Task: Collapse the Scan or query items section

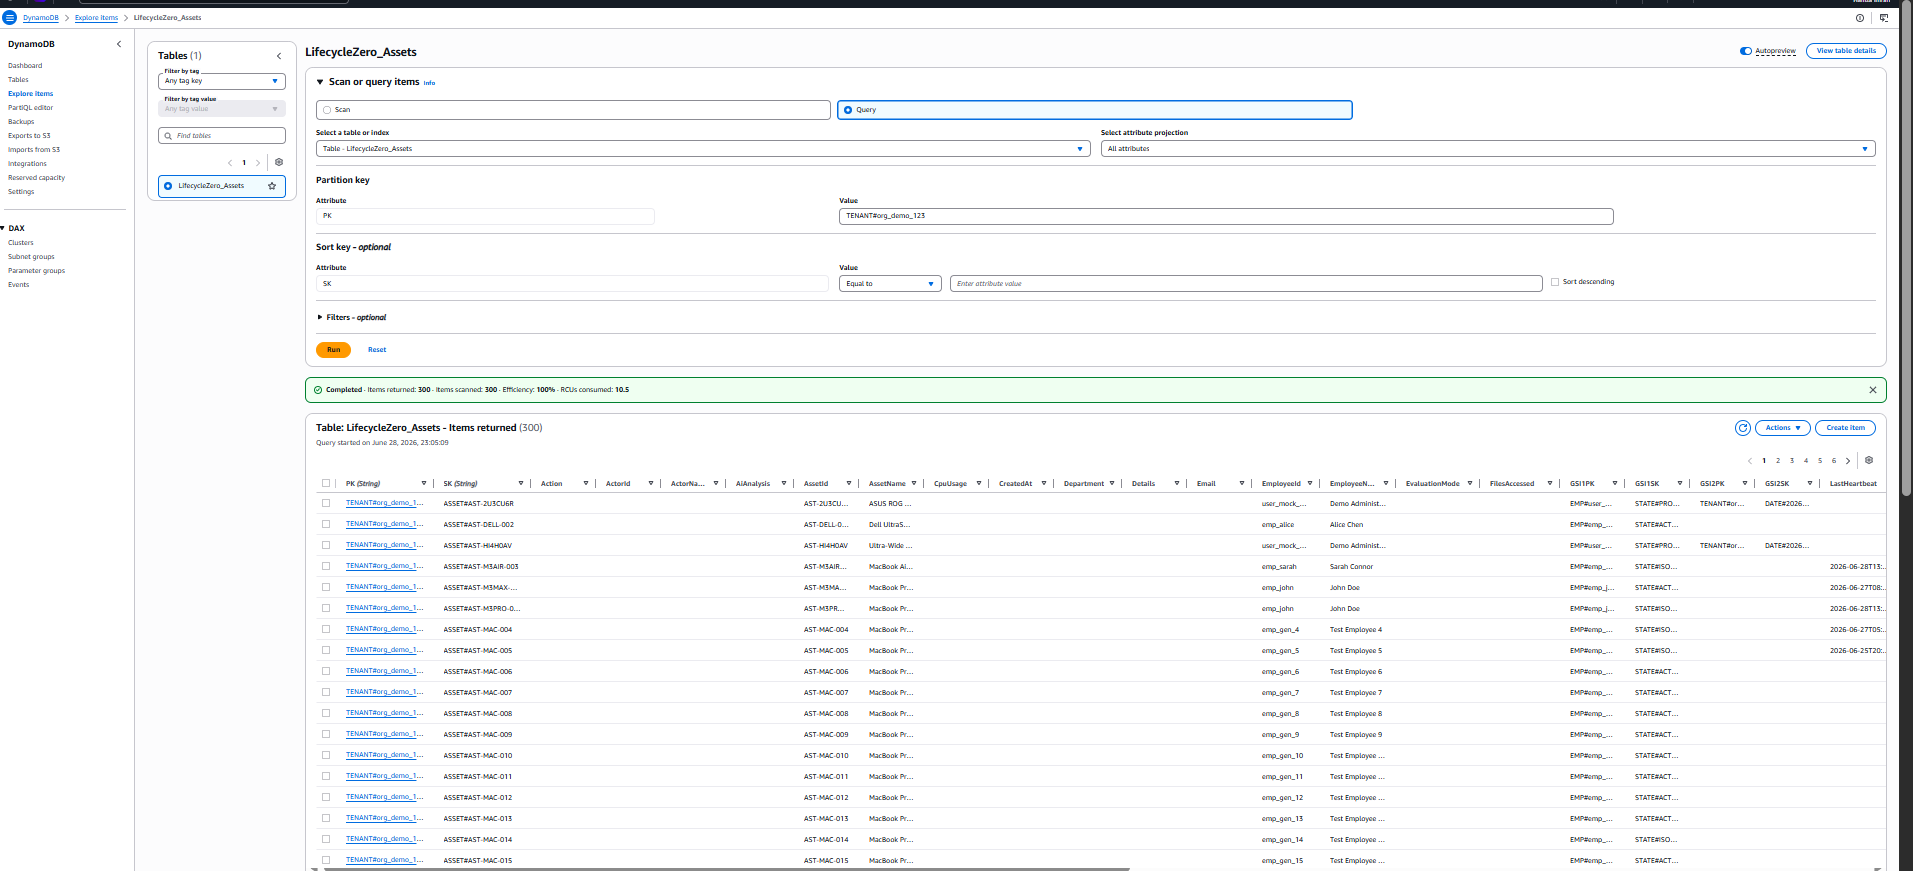Action: point(320,82)
